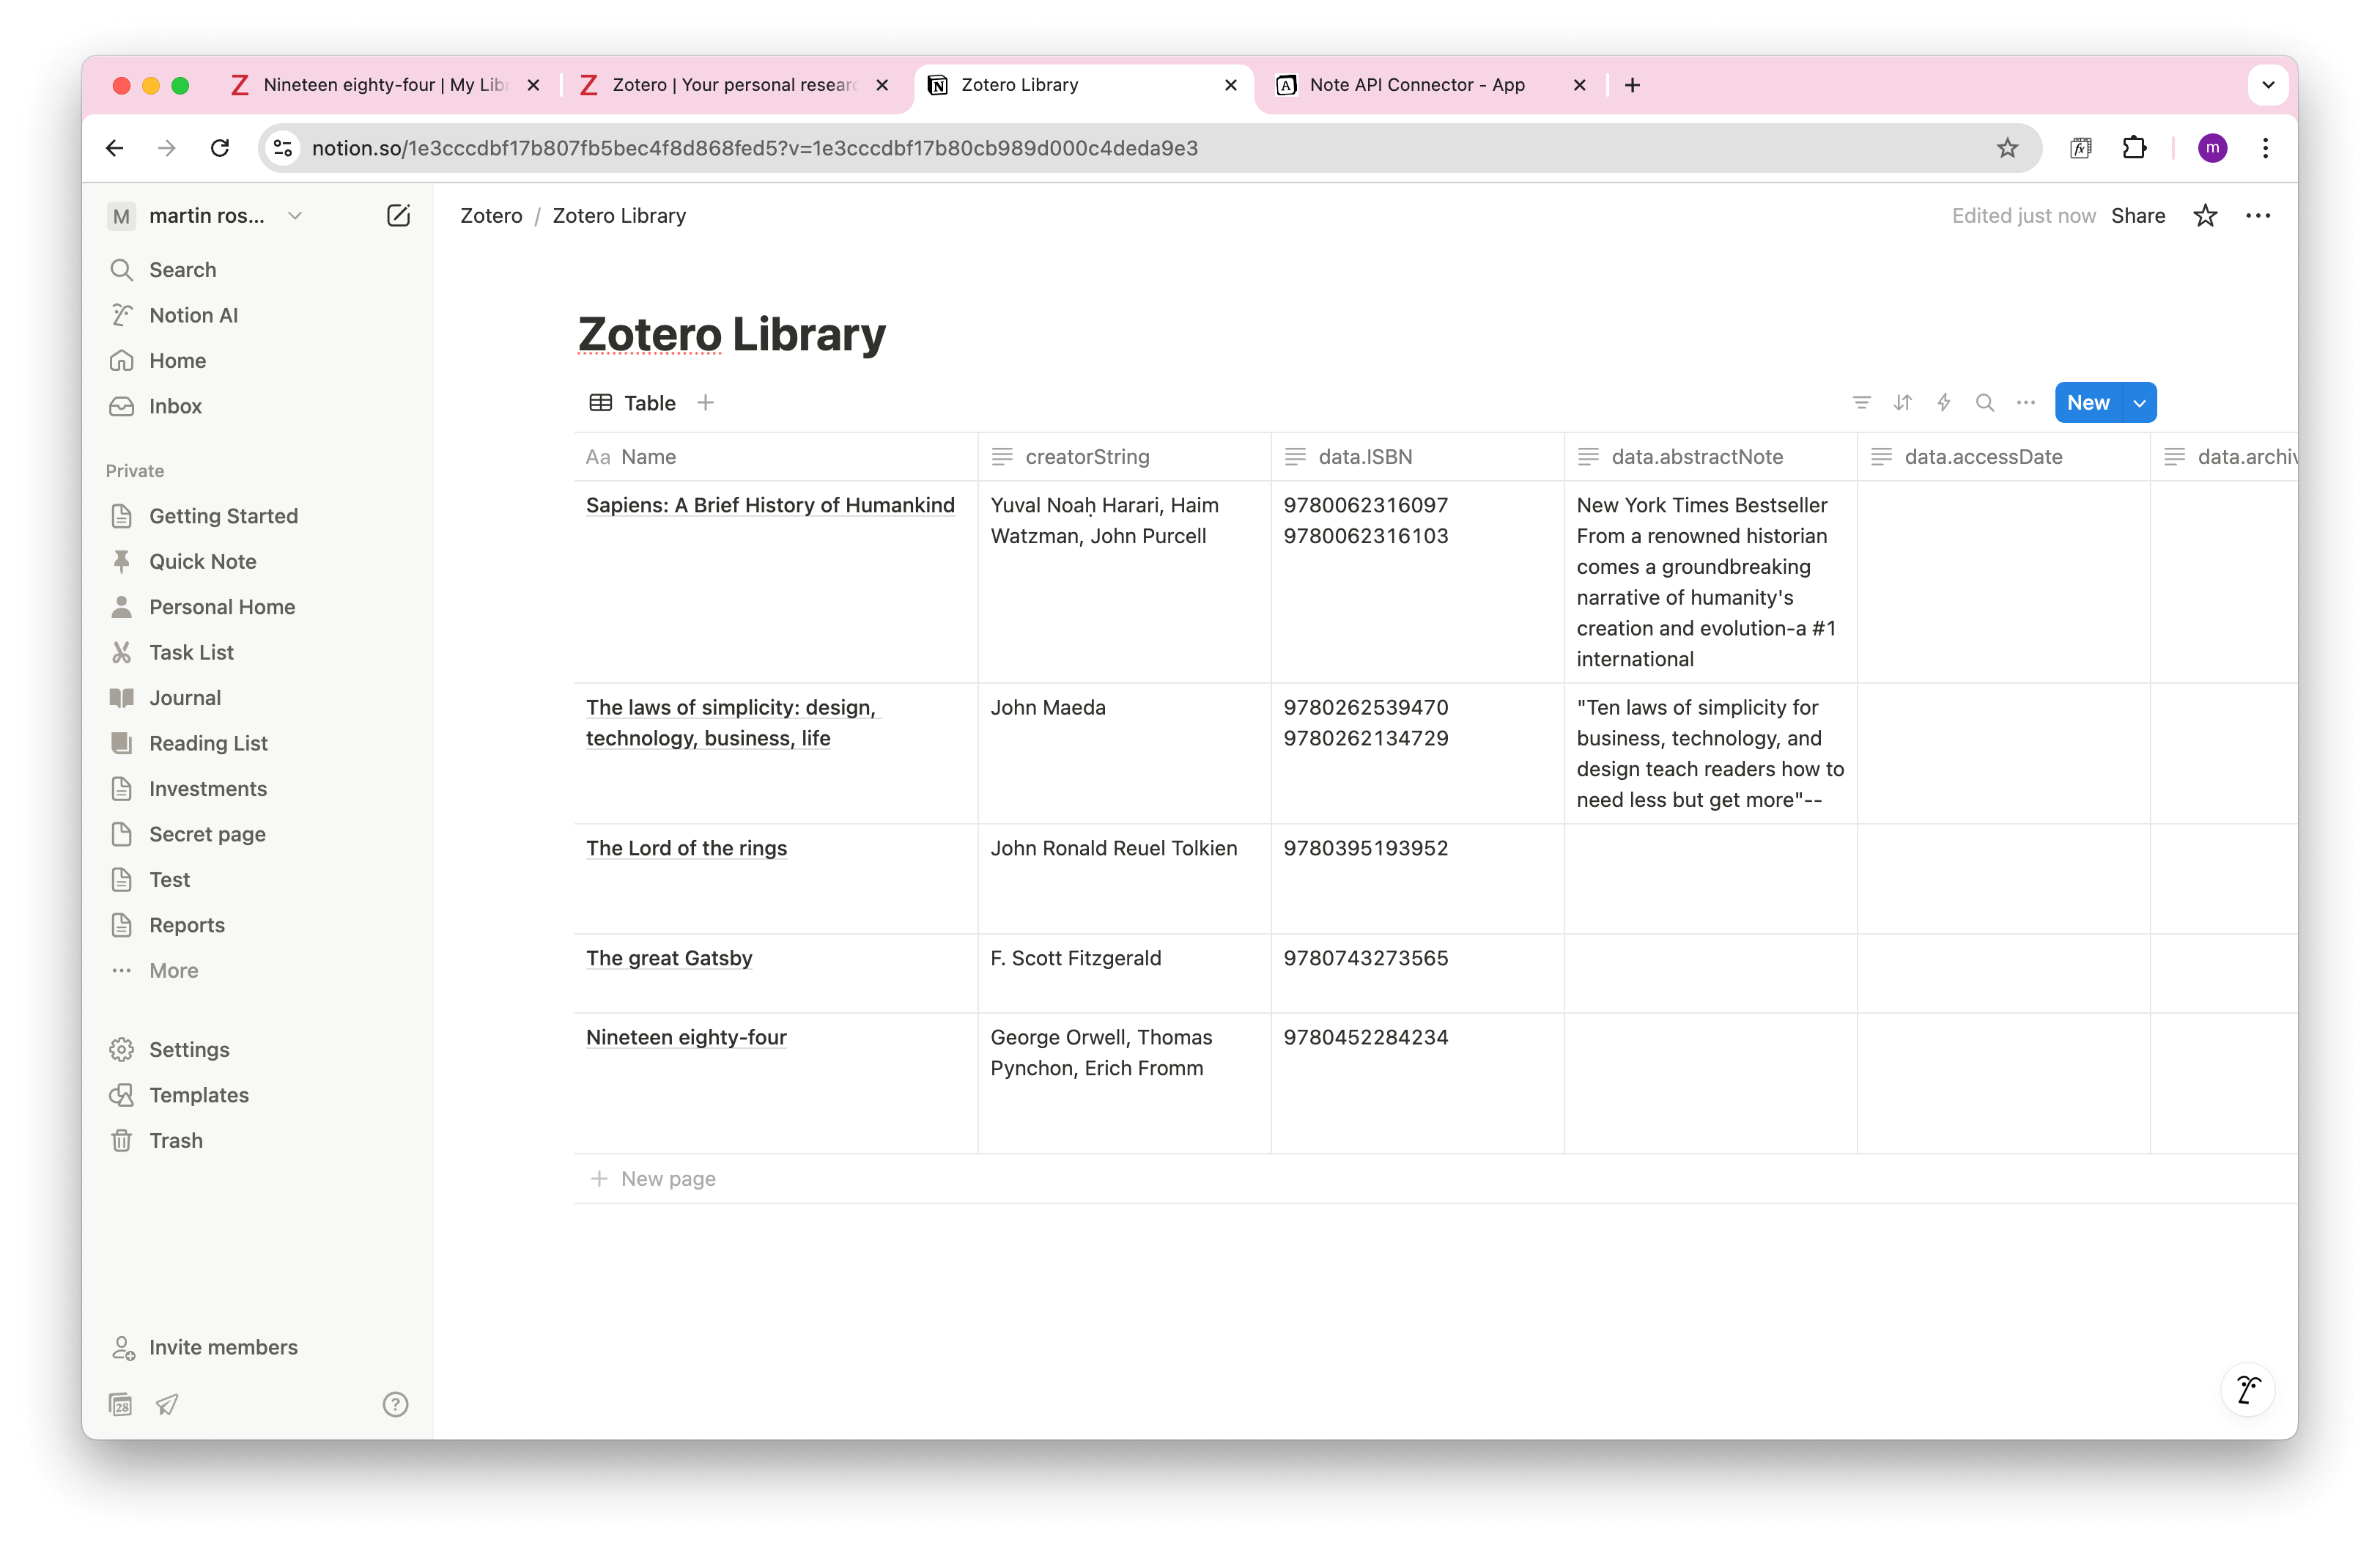2380x1548 pixels.
Task: Open Chrome three-dot menu
Action: (x=2265, y=148)
